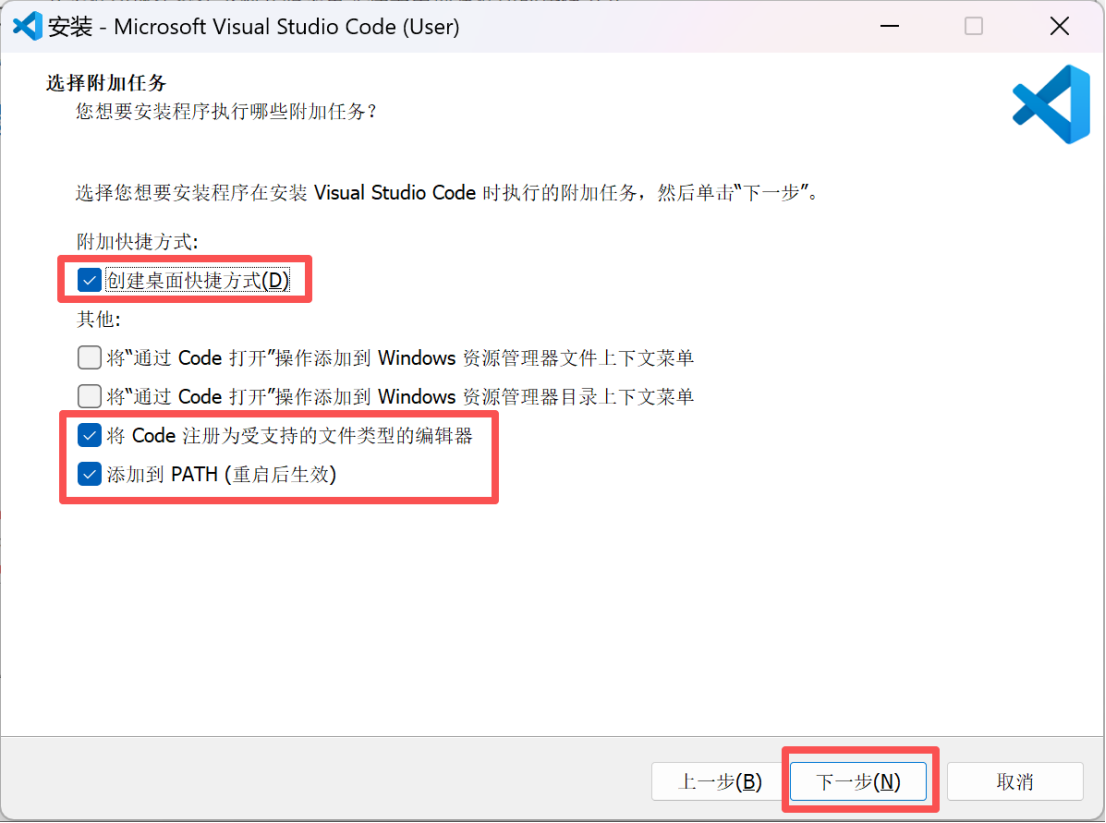Click the 其他: label
This screenshot has height=823, width=1106.
[99, 319]
